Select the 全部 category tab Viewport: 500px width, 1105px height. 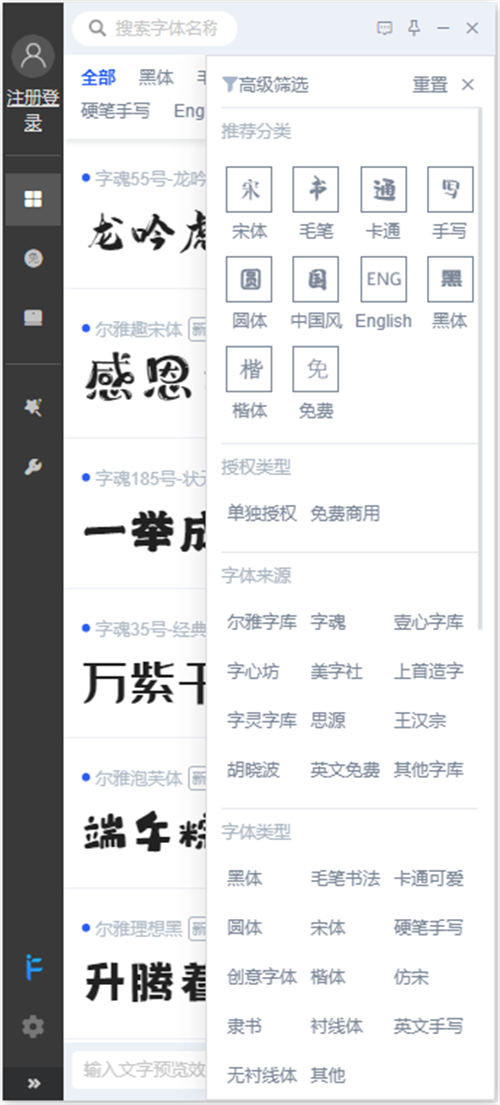[99, 78]
